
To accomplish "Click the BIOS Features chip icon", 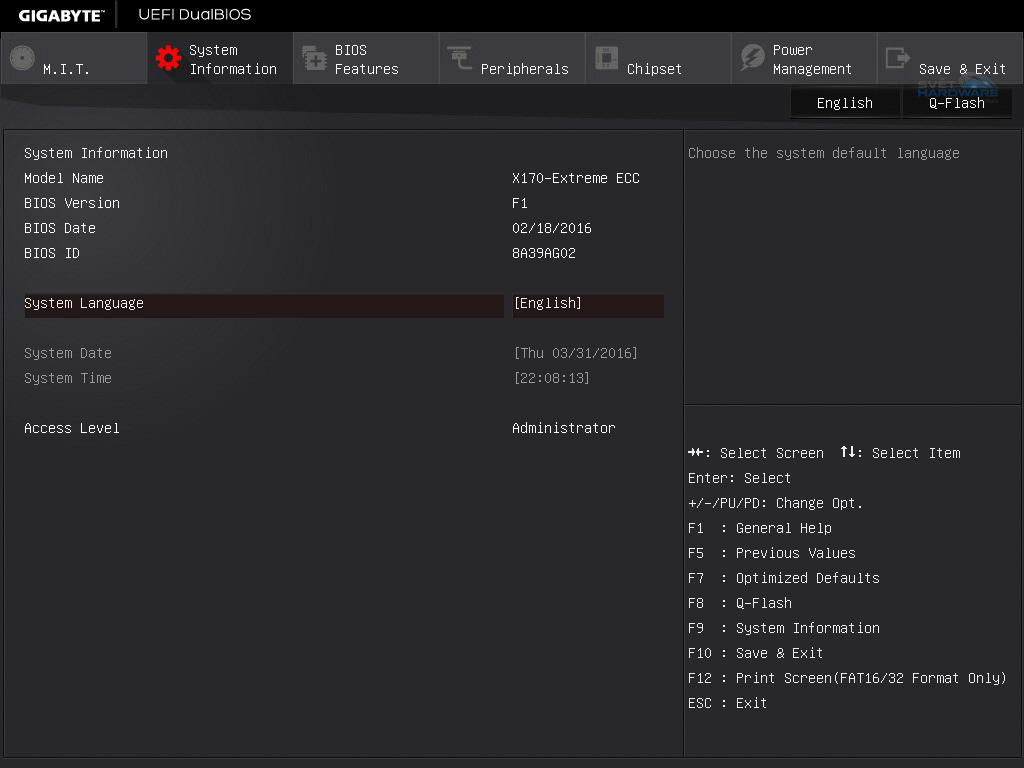I will (314, 59).
